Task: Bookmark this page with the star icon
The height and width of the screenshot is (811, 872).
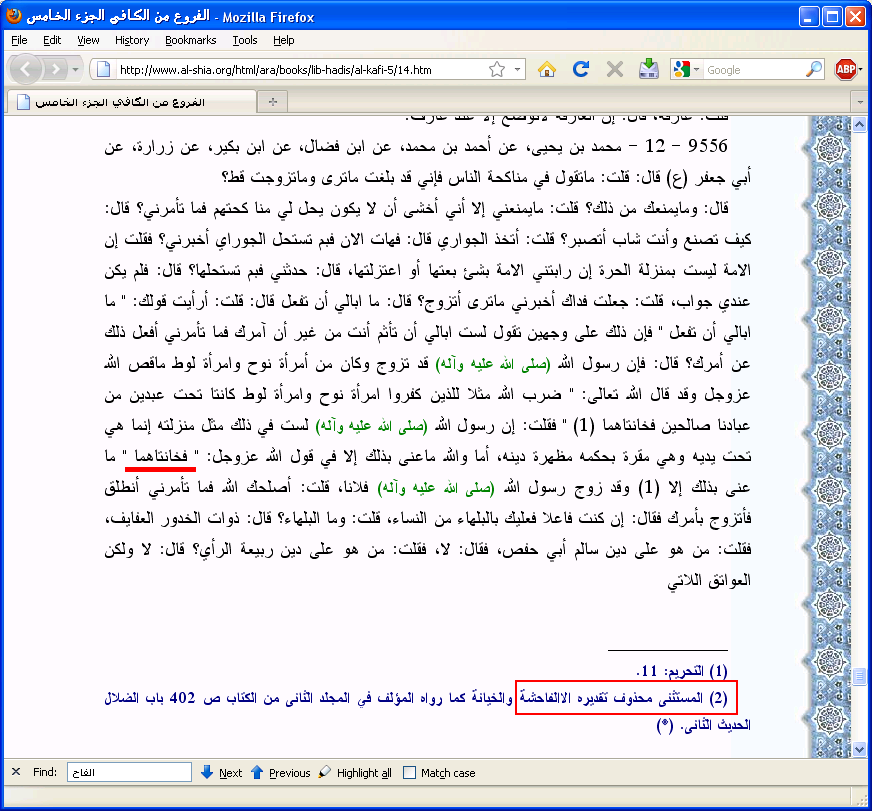Action: click(497, 70)
